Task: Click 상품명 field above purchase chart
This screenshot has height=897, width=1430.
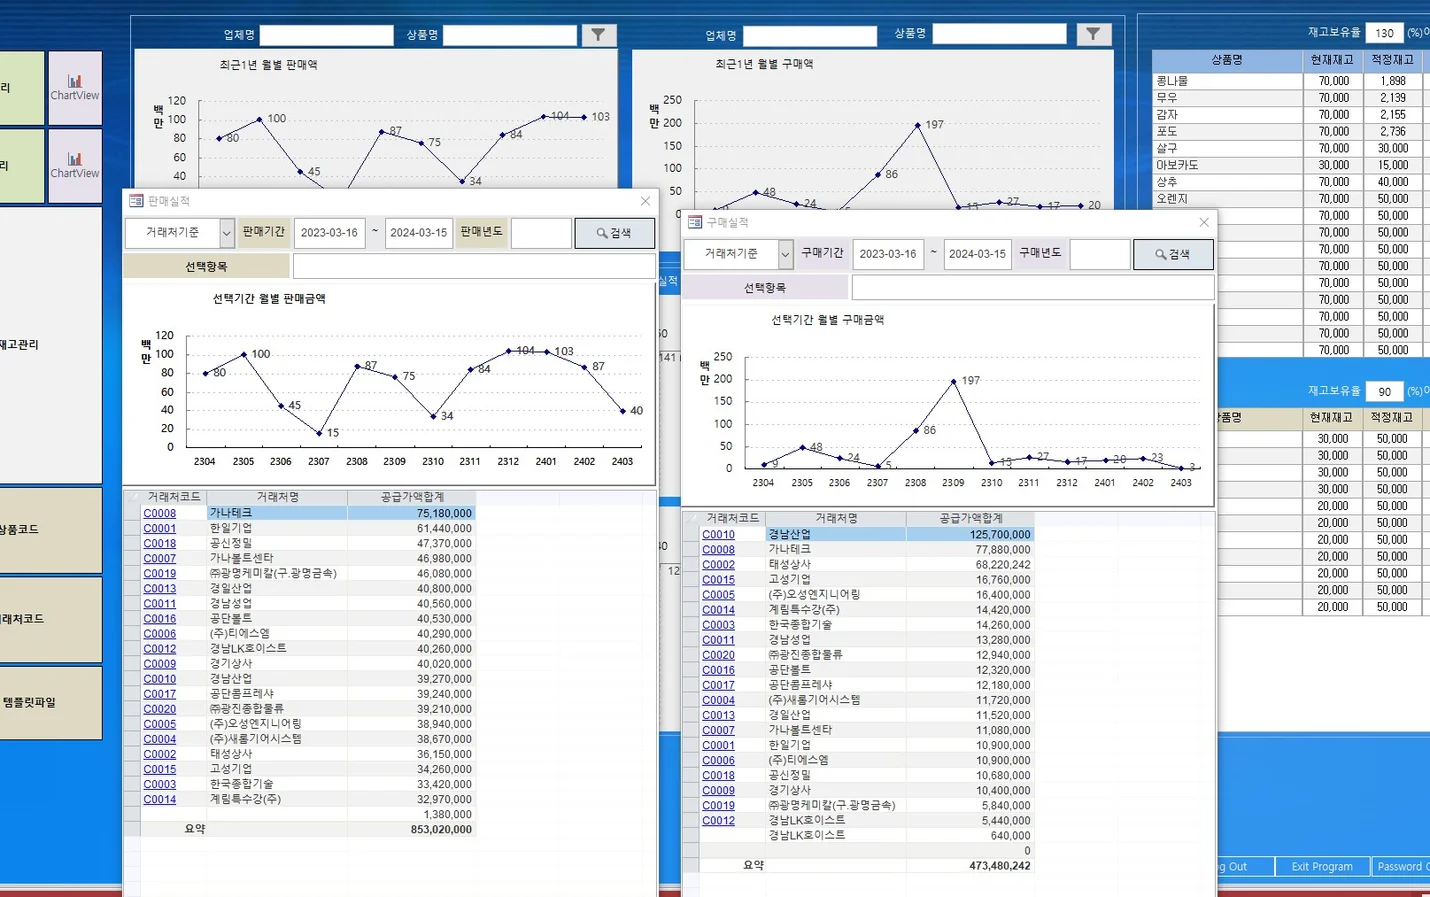Action: click(1000, 34)
